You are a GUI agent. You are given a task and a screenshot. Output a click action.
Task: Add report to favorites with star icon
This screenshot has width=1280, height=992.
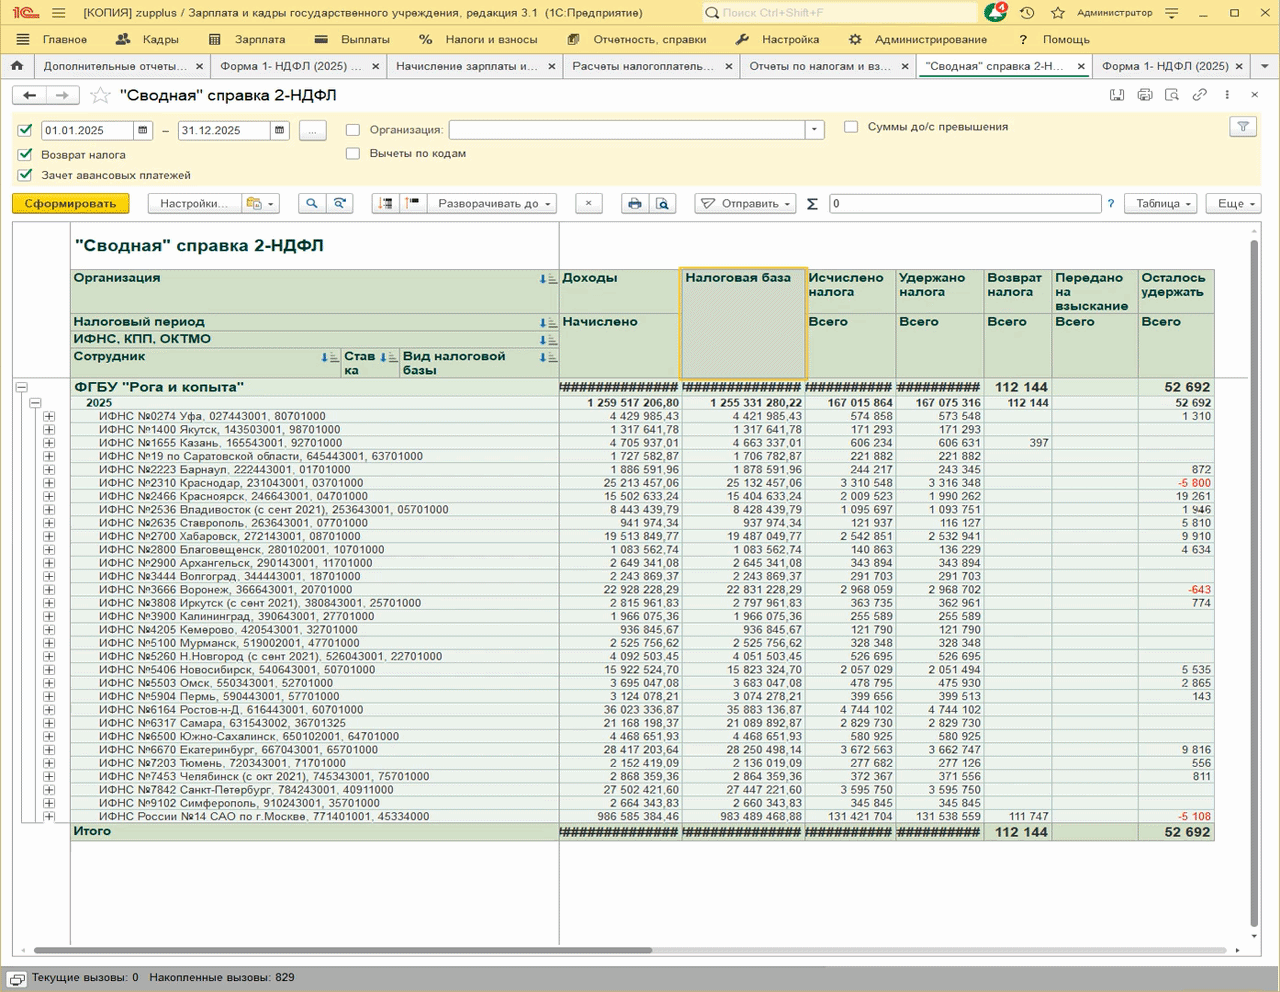(x=100, y=96)
